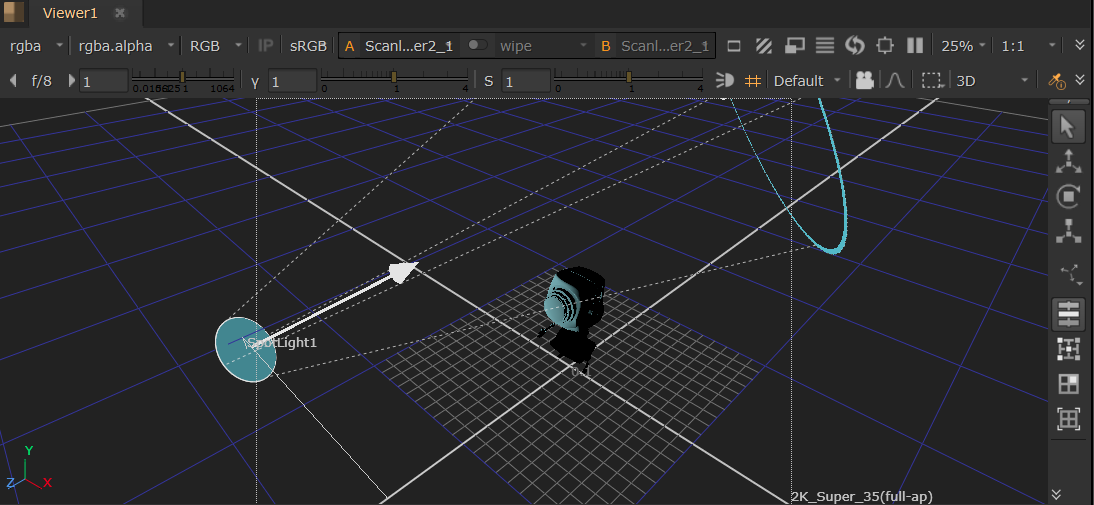Viewport: 1094px width, 505px height.
Task: Switch to the Viewer1 tab
Action: click(x=70, y=13)
